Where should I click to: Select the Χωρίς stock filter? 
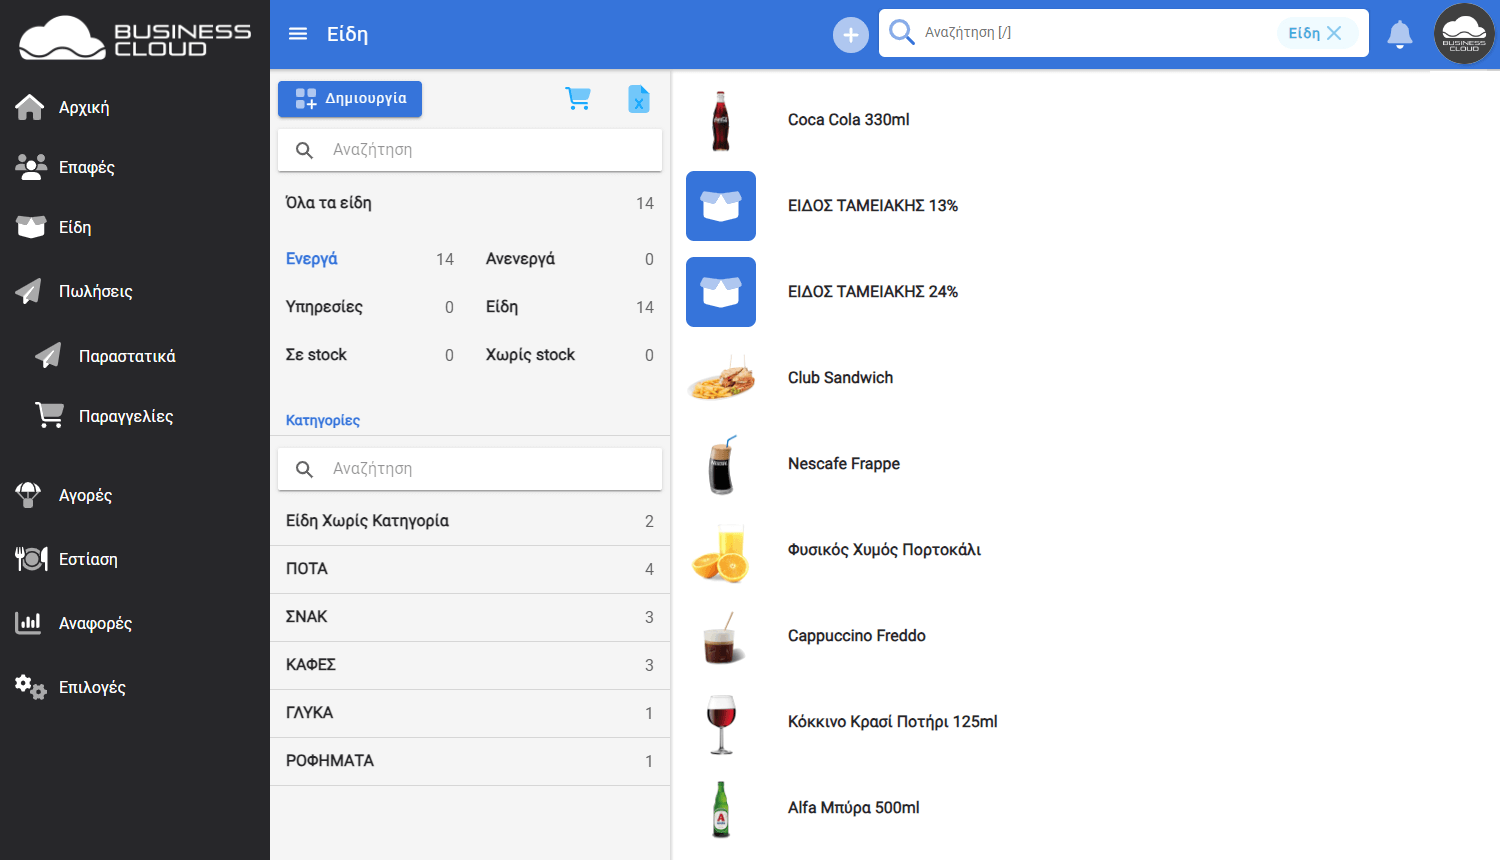click(570, 355)
